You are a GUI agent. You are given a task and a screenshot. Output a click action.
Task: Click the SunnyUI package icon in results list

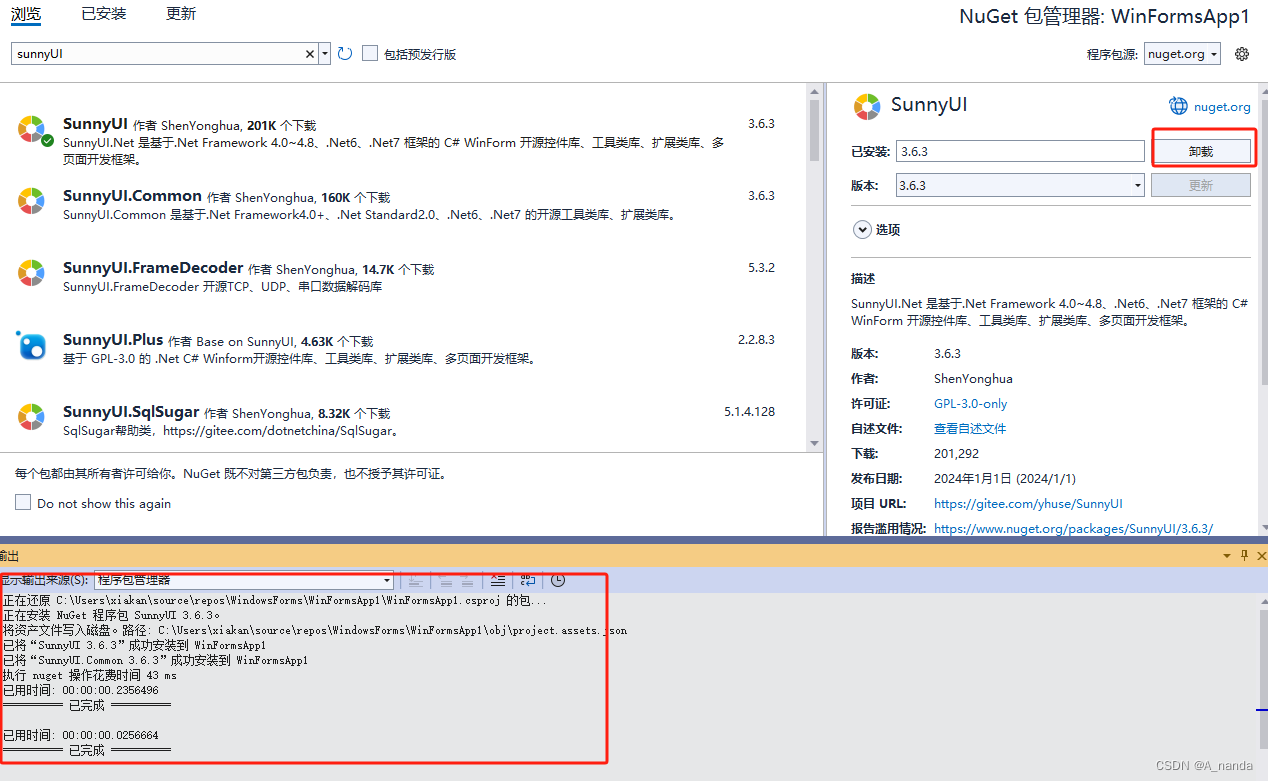[x=32, y=130]
